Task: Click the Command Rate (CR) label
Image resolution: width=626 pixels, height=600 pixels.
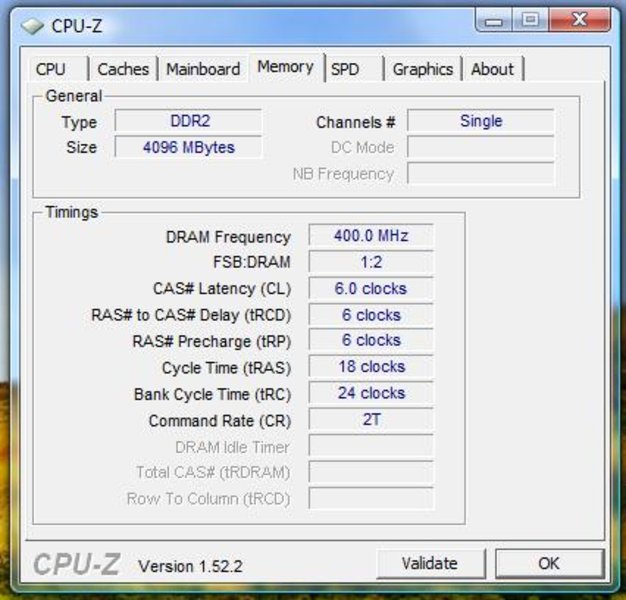Action: click(220, 421)
